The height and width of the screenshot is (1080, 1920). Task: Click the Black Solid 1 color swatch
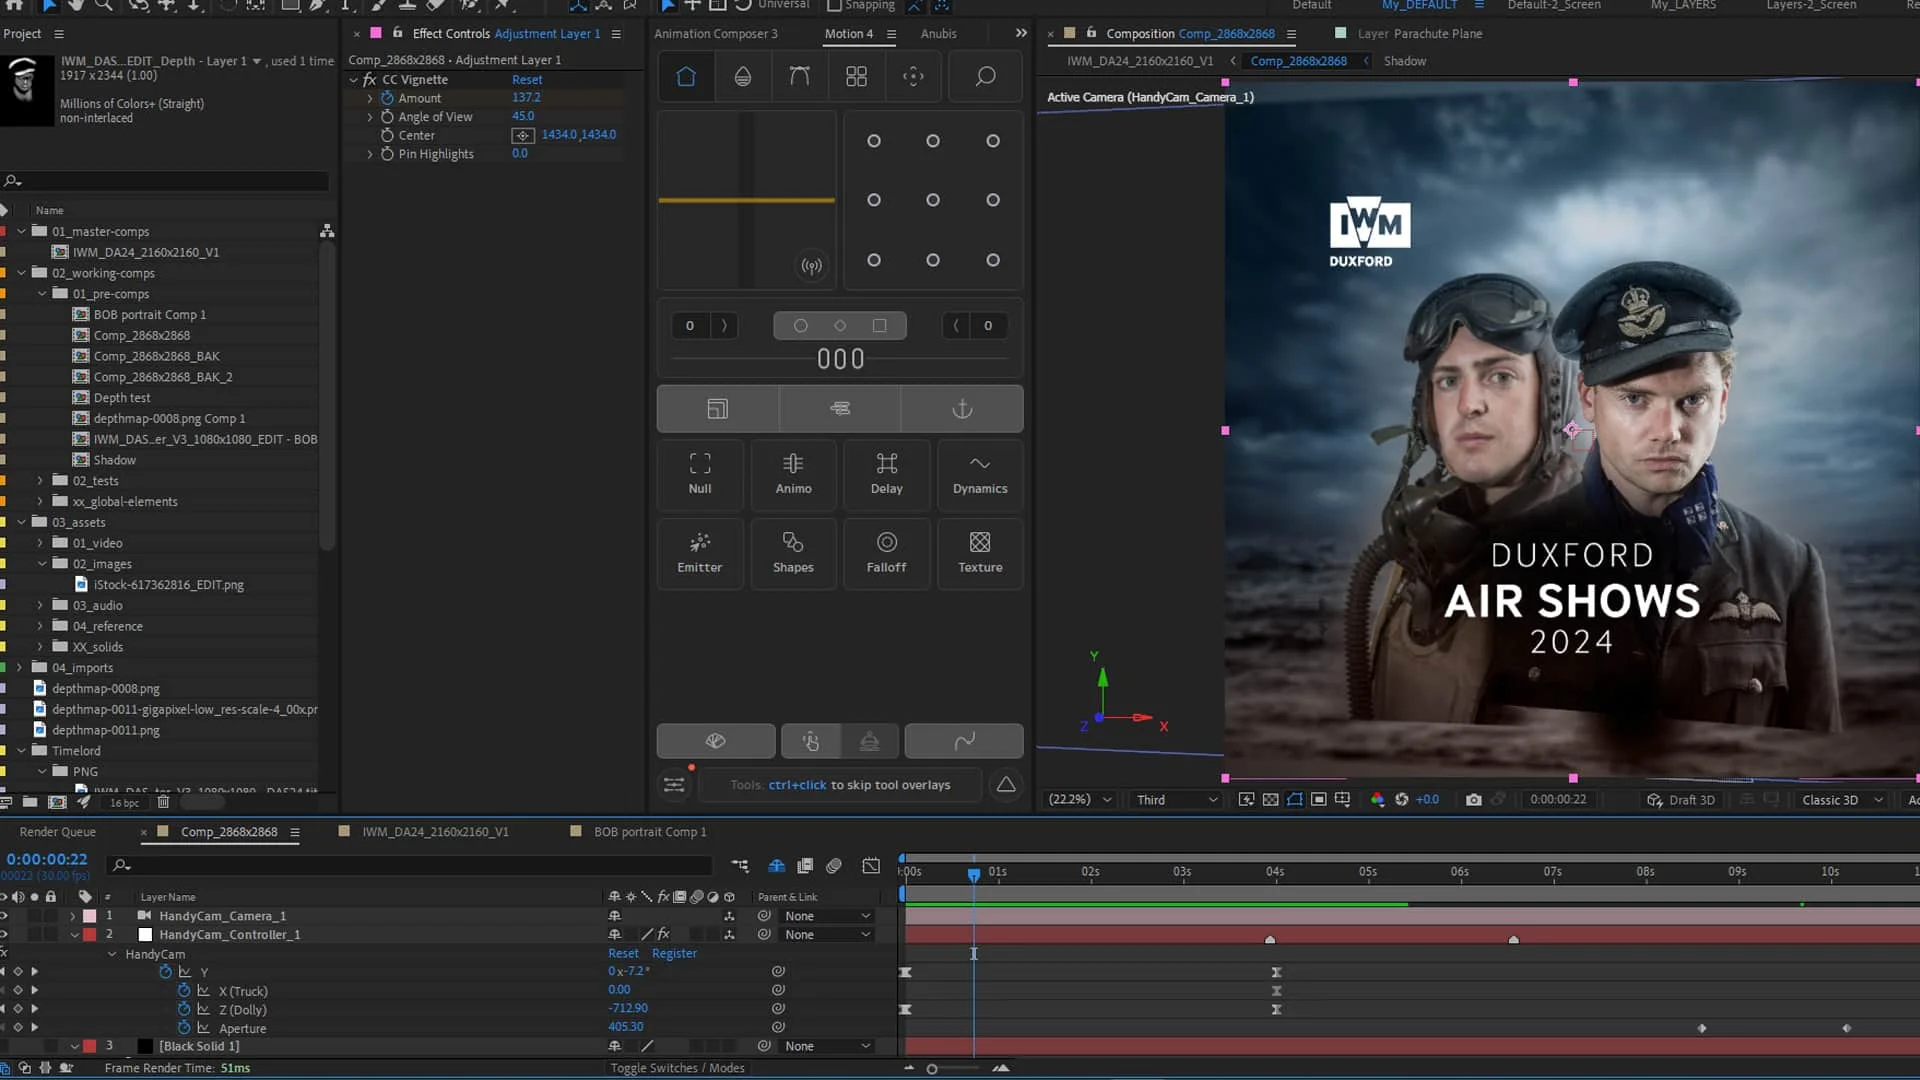coord(145,1046)
